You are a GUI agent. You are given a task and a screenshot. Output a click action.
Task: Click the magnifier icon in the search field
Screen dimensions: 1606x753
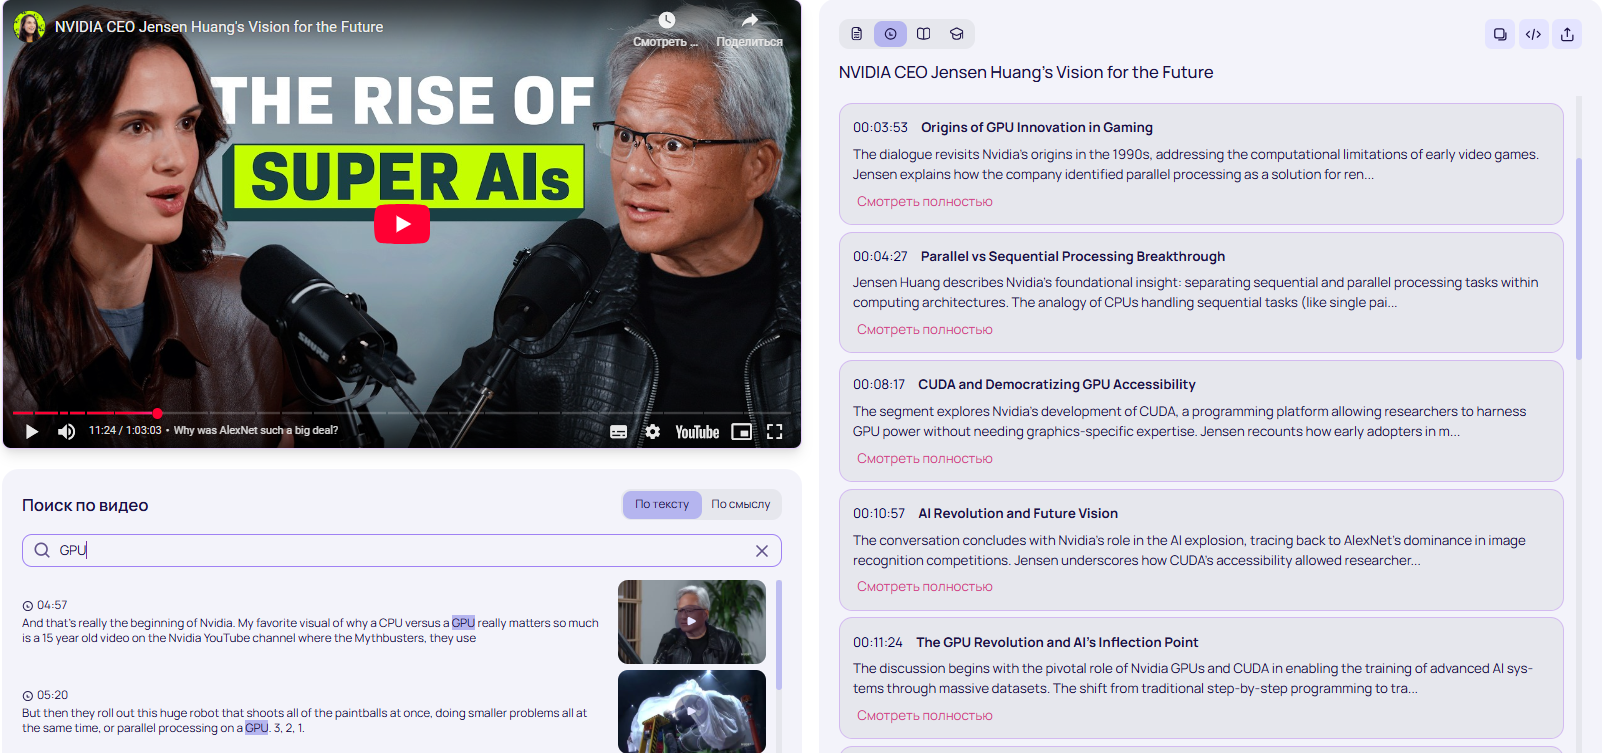[42, 550]
